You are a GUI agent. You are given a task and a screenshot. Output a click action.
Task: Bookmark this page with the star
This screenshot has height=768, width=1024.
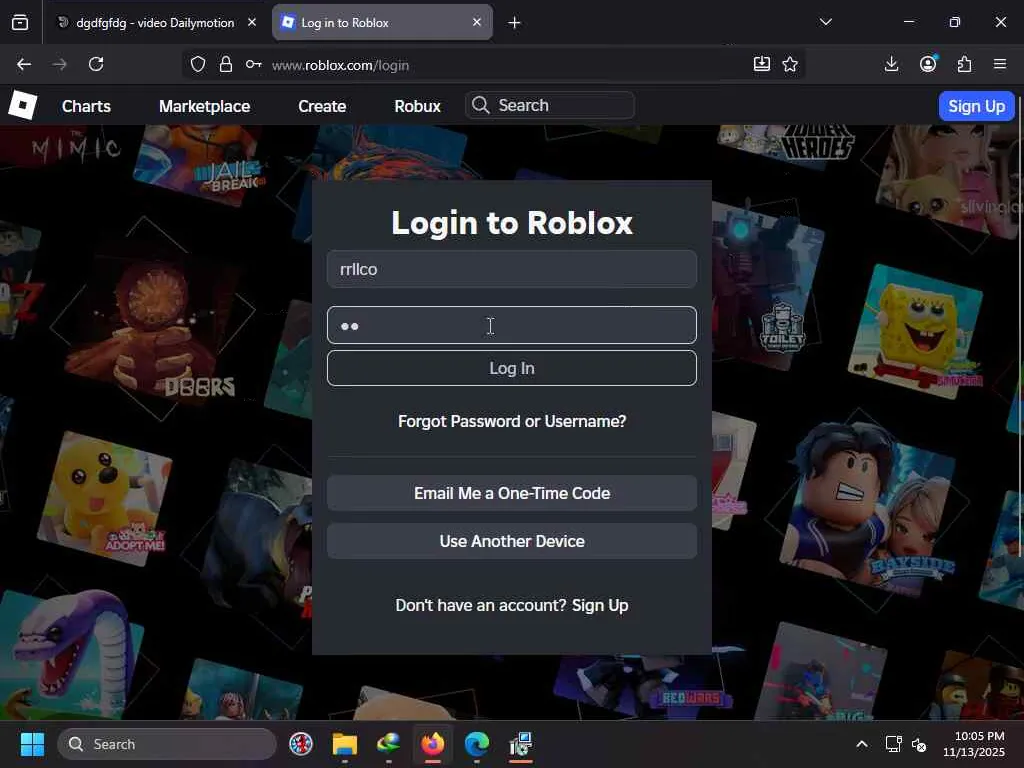pyautogui.click(x=790, y=64)
